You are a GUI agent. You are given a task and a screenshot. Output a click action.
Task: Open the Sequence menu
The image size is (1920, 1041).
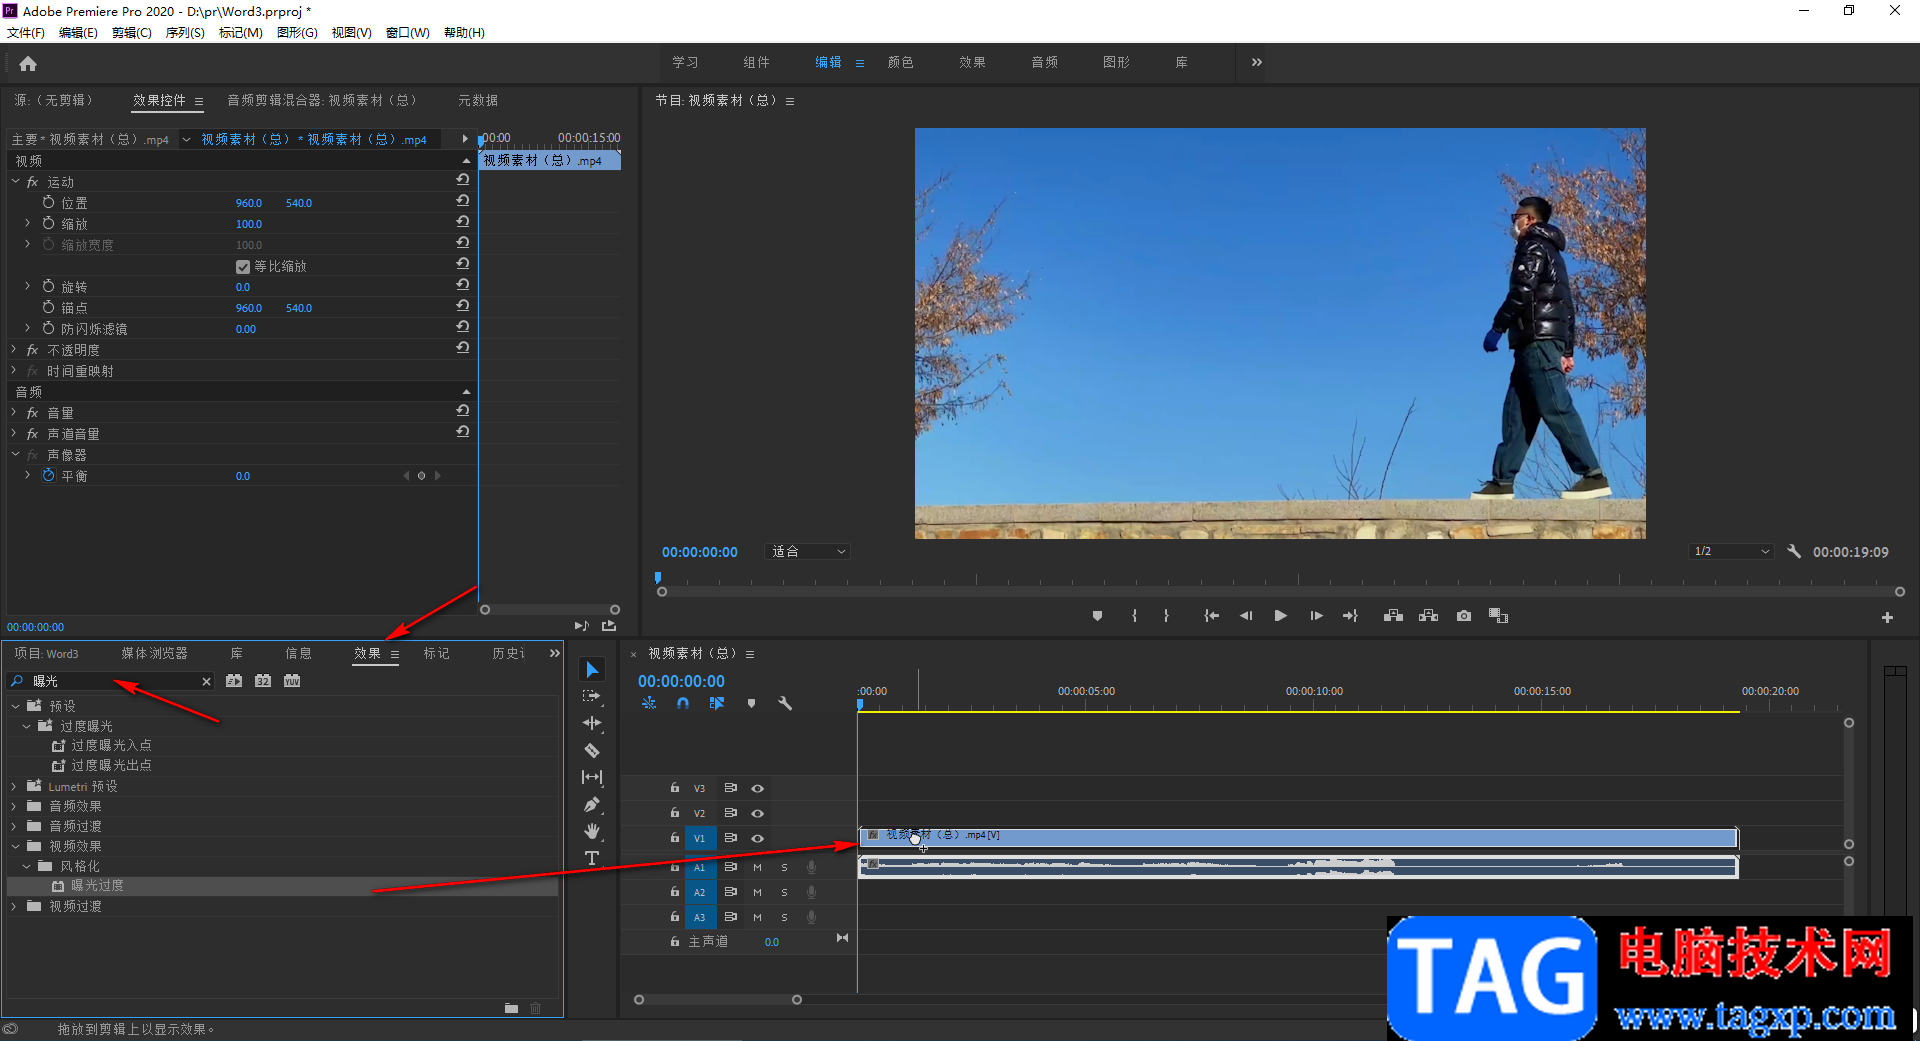point(185,33)
